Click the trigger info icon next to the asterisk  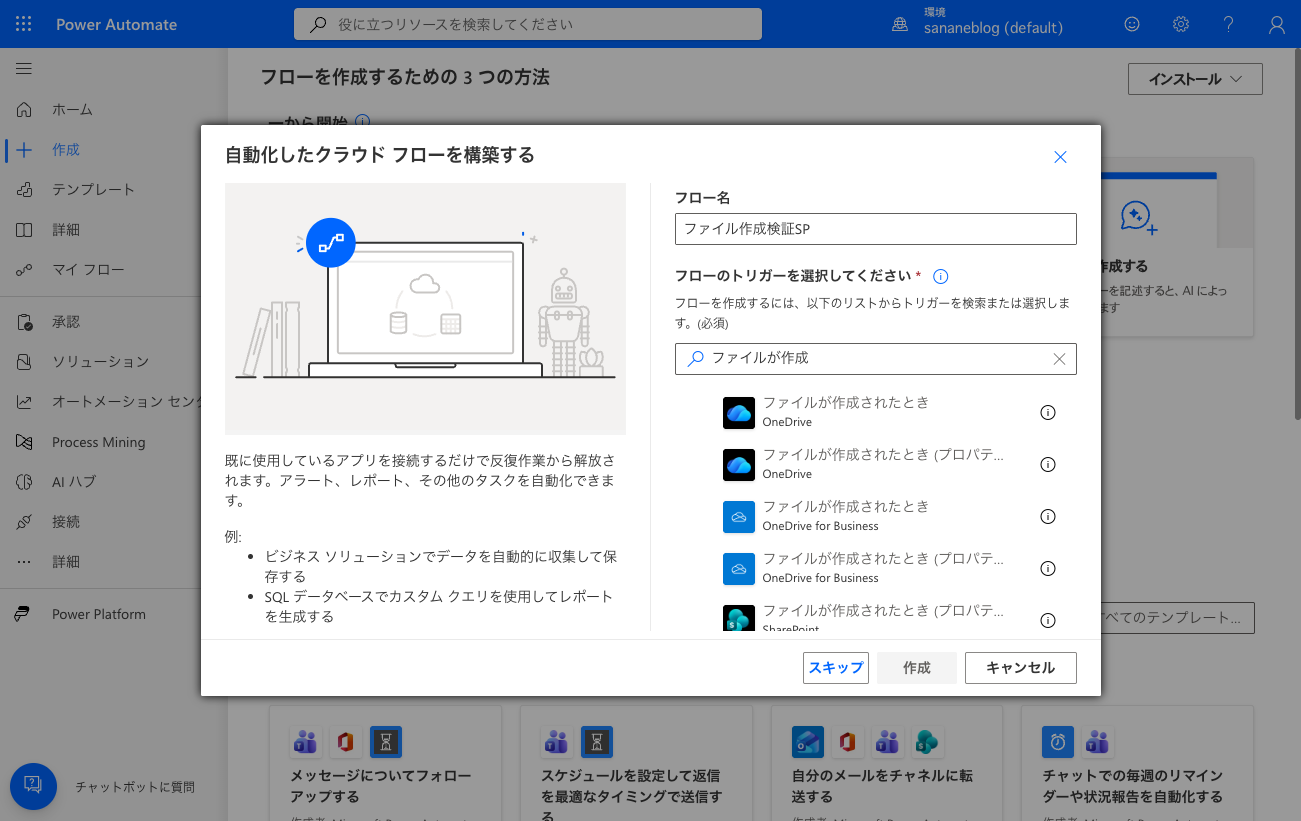(x=940, y=276)
